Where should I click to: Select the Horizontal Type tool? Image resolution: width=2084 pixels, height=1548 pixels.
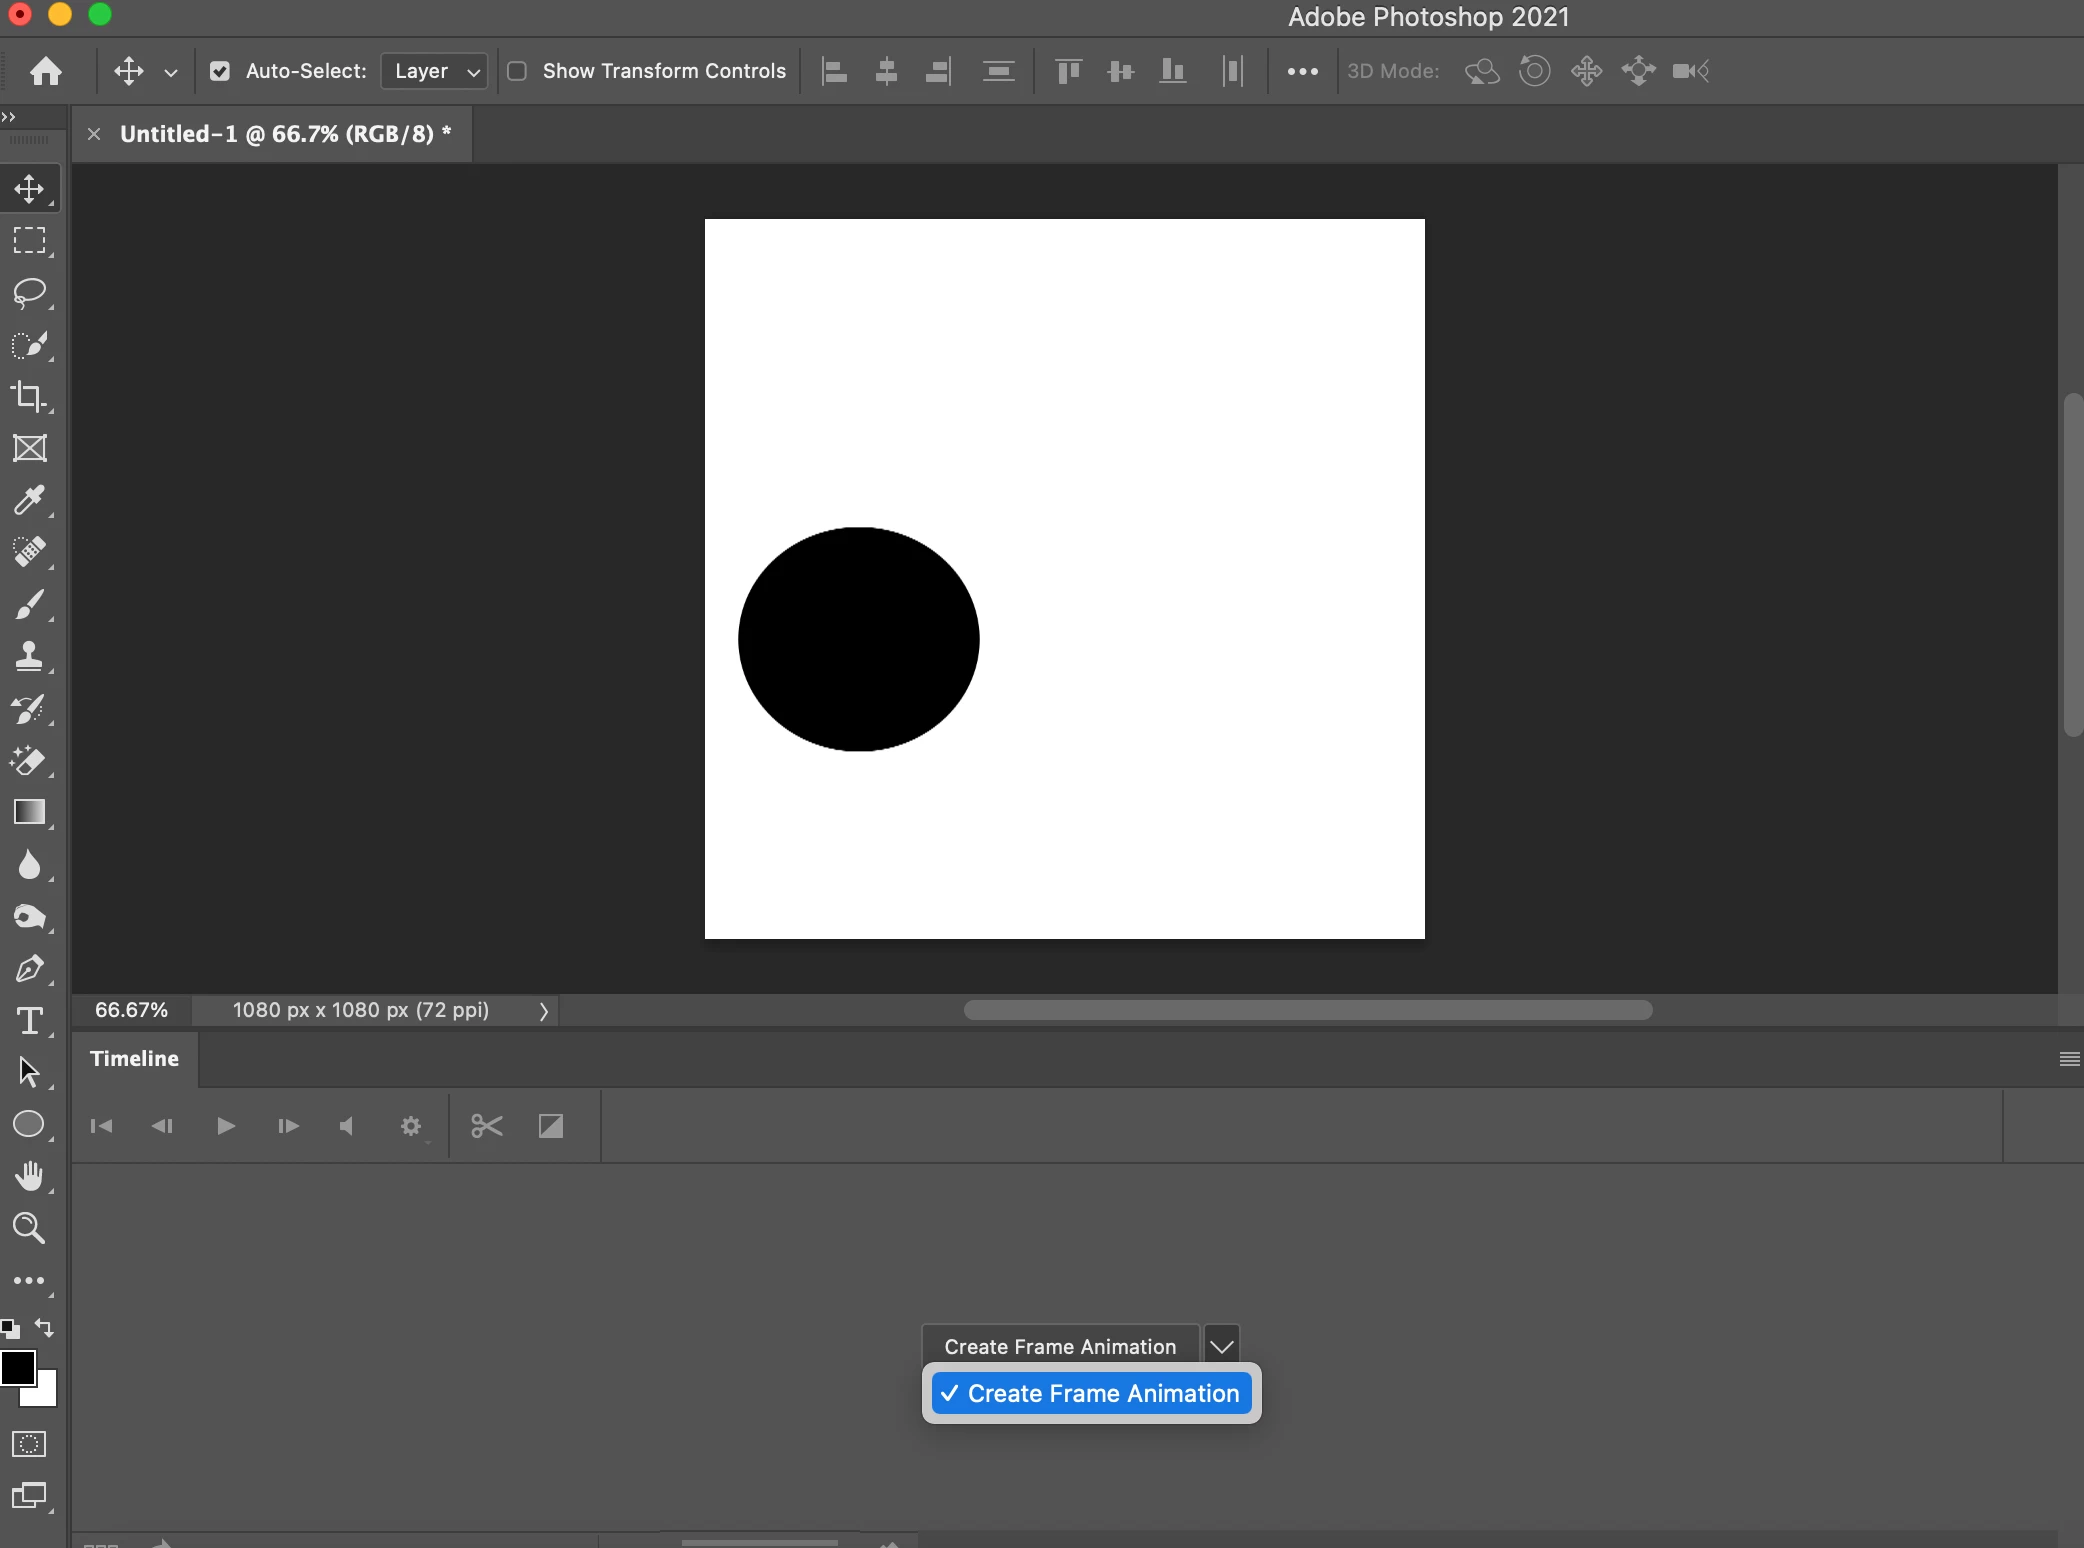point(29,1021)
